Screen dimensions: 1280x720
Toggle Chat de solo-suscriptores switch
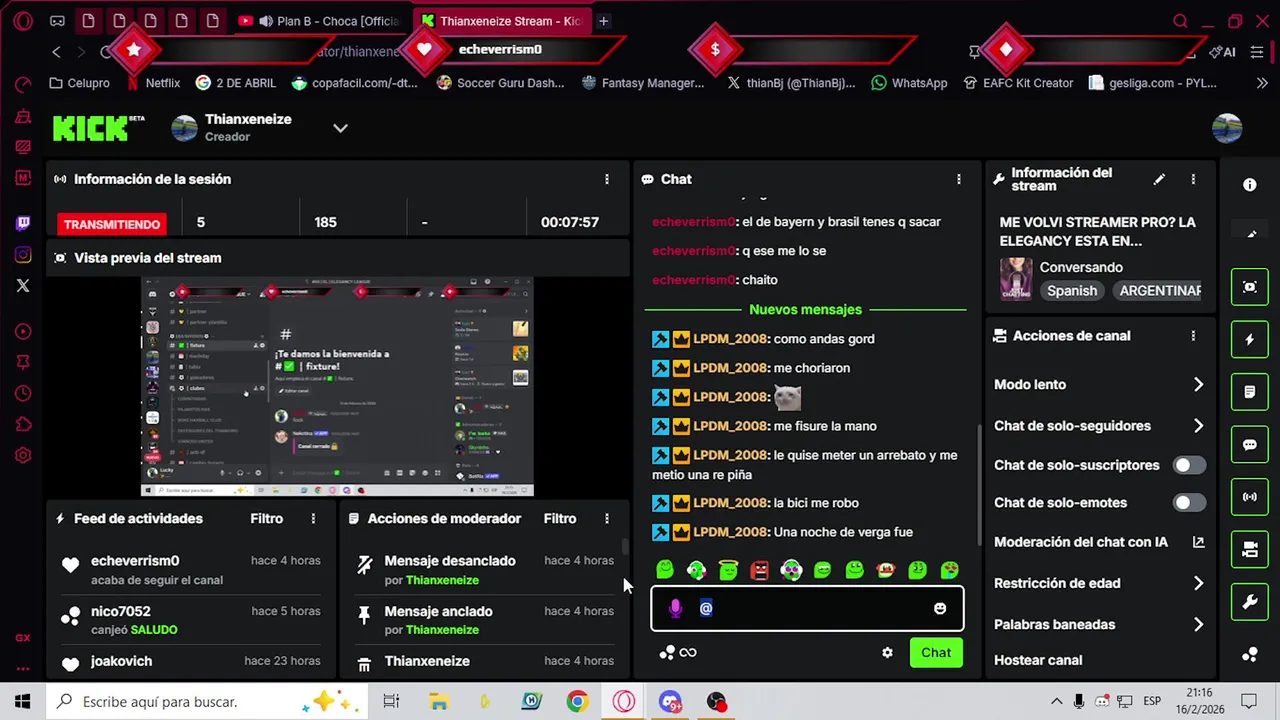(1189, 465)
